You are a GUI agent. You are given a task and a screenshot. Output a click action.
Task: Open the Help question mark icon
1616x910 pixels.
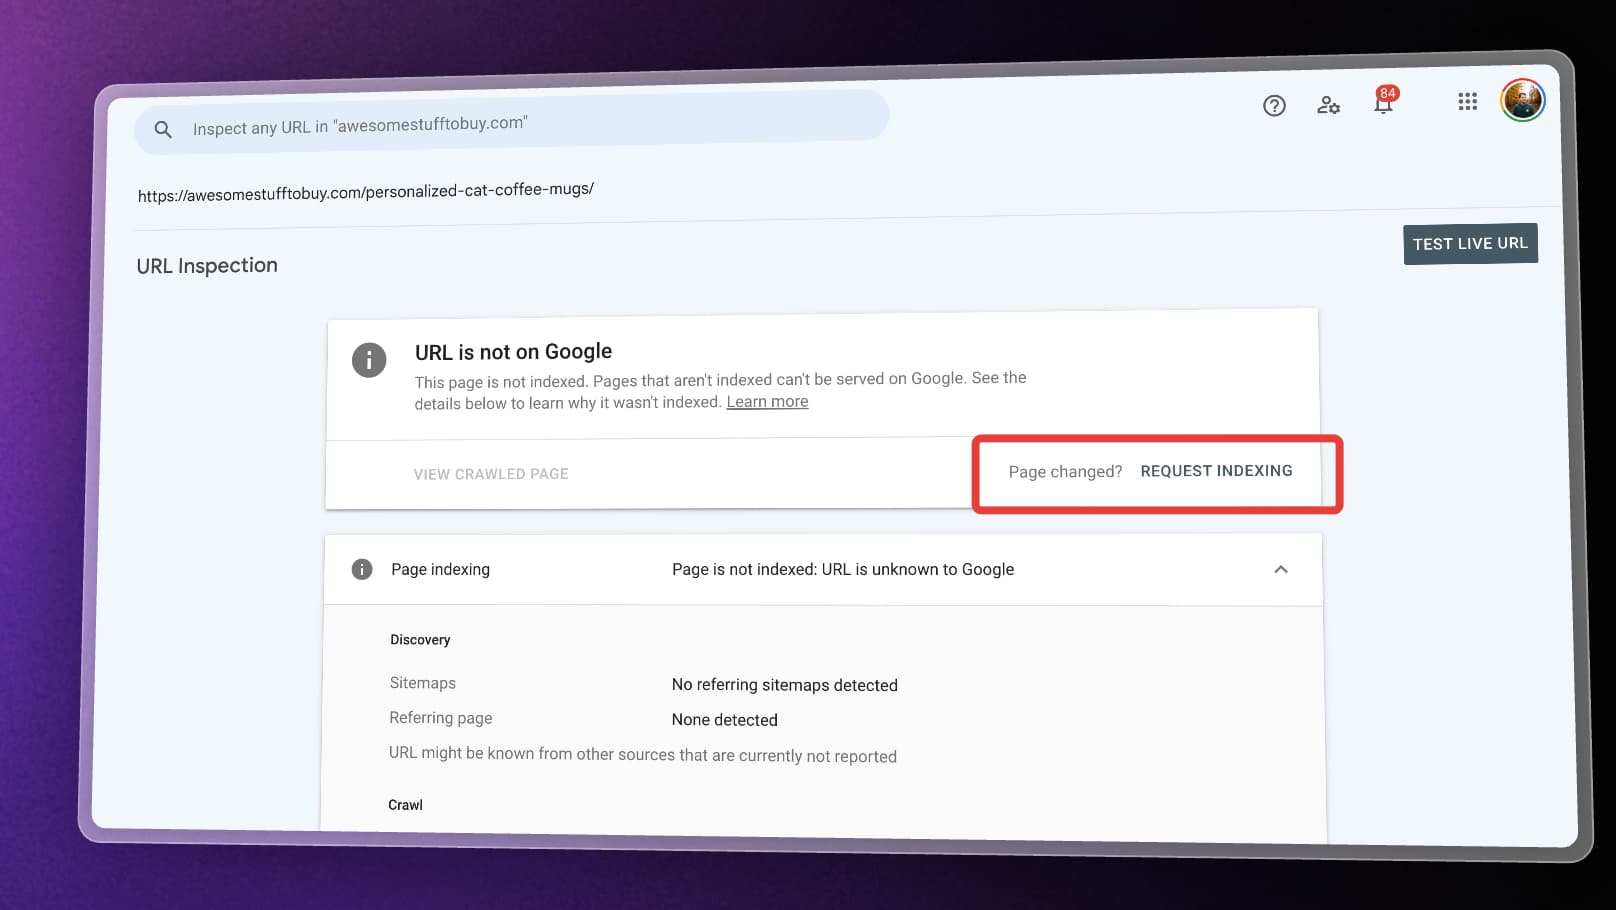coord(1273,105)
